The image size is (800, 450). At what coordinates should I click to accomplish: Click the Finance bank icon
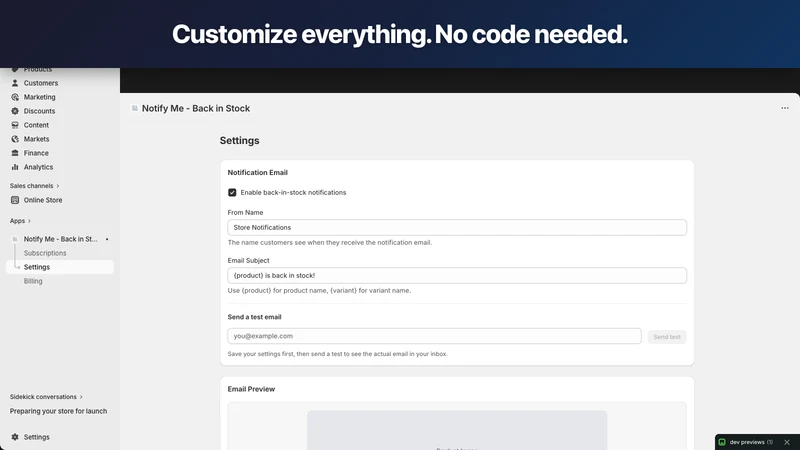pyautogui.click(x=15, y=153)
